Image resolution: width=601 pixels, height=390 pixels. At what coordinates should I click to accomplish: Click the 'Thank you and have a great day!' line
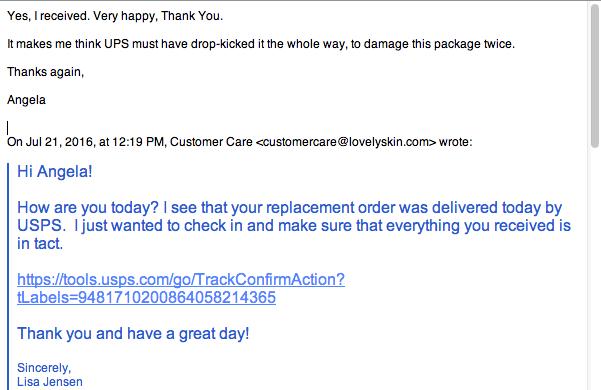click(x=133, y=334)
